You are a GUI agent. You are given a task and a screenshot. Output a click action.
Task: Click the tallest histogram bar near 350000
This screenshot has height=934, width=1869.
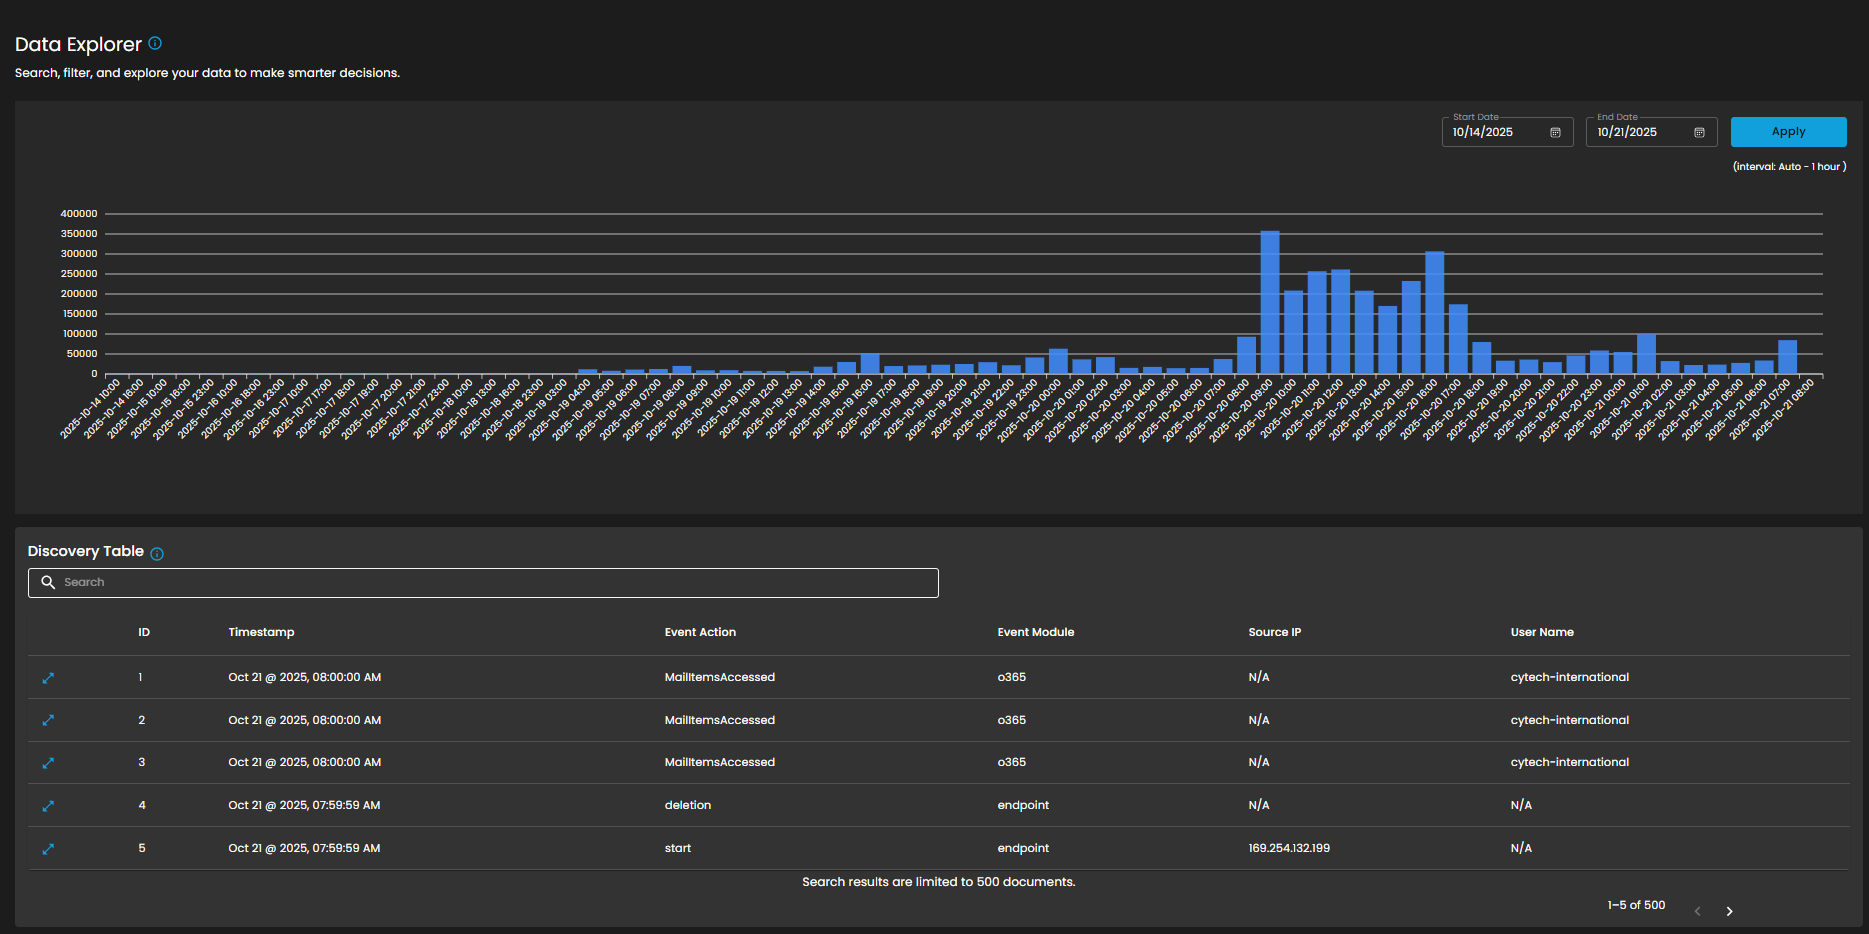click(x=1270, y=302)
